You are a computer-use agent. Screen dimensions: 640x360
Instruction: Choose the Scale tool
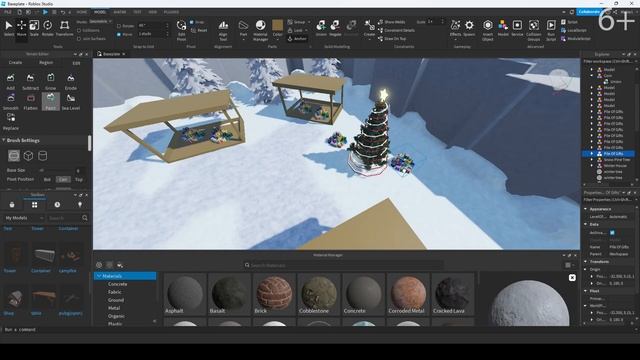(x=34, y=28)
